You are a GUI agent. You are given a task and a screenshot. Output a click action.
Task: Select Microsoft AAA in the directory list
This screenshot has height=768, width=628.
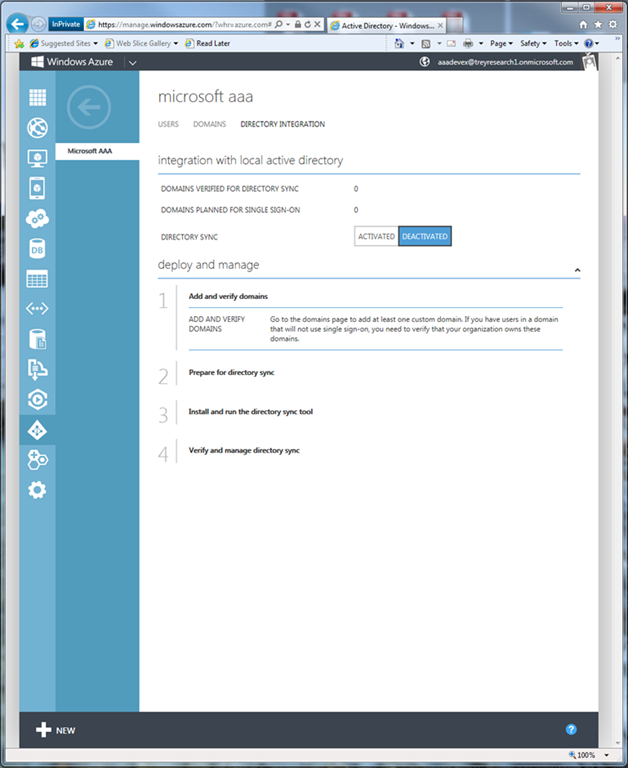[97, 151]
